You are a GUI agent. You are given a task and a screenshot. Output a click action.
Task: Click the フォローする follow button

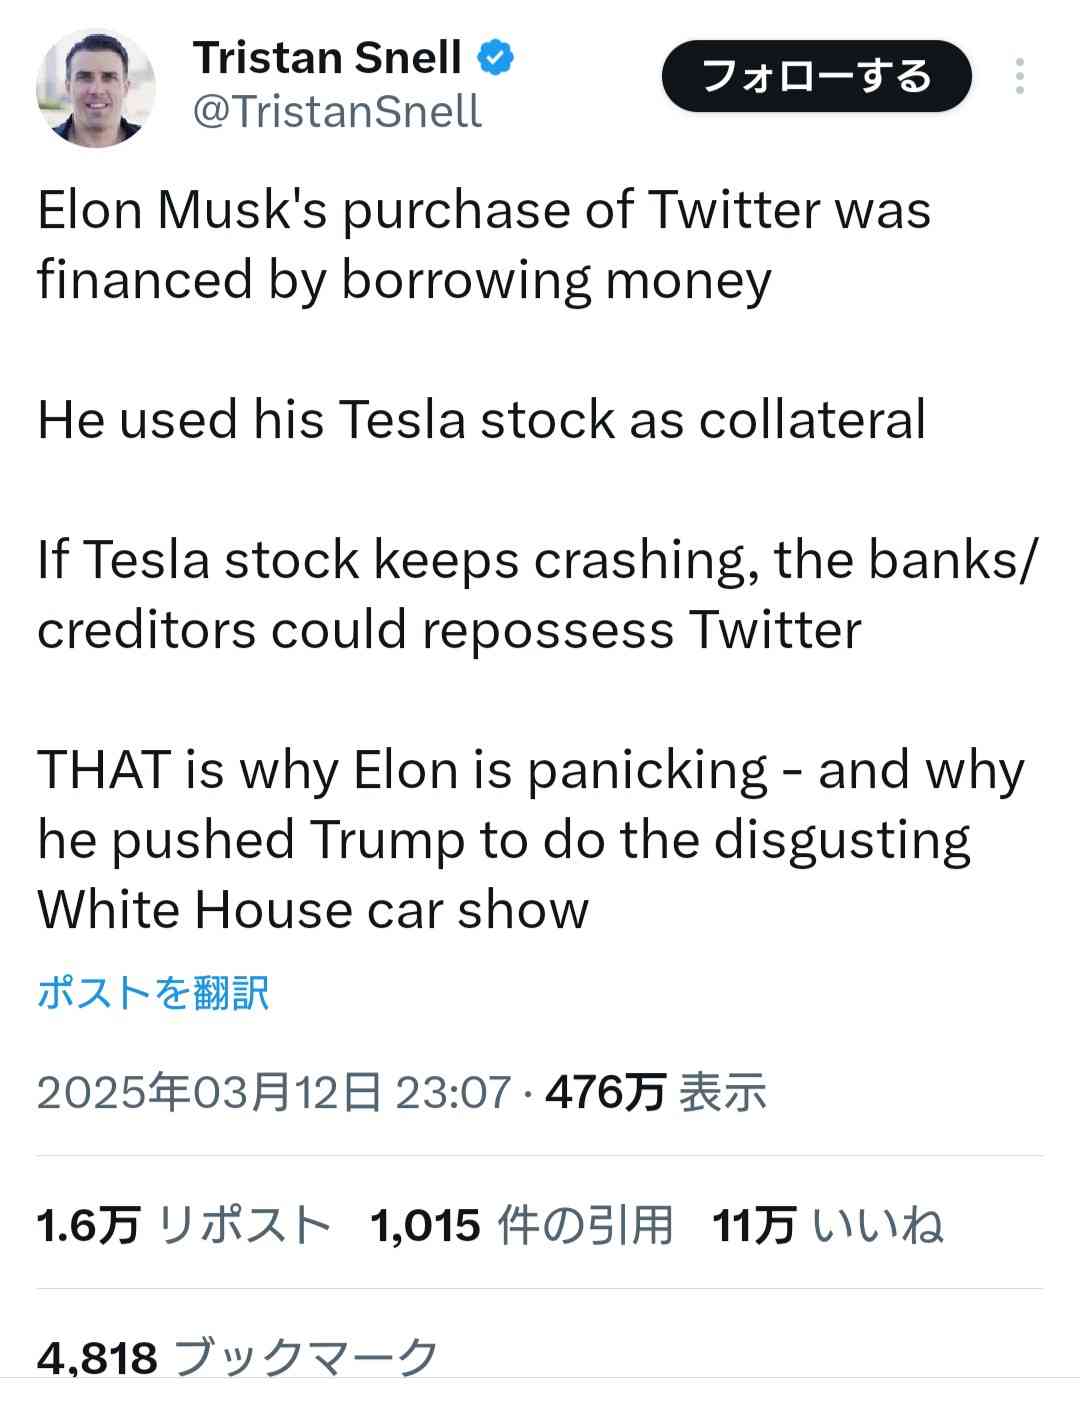[816, 76]
